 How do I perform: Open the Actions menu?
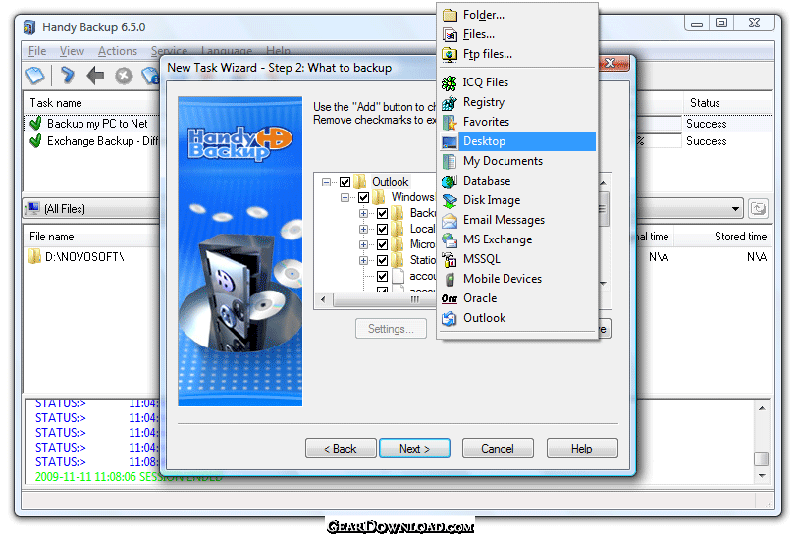[x=117, y=51]
